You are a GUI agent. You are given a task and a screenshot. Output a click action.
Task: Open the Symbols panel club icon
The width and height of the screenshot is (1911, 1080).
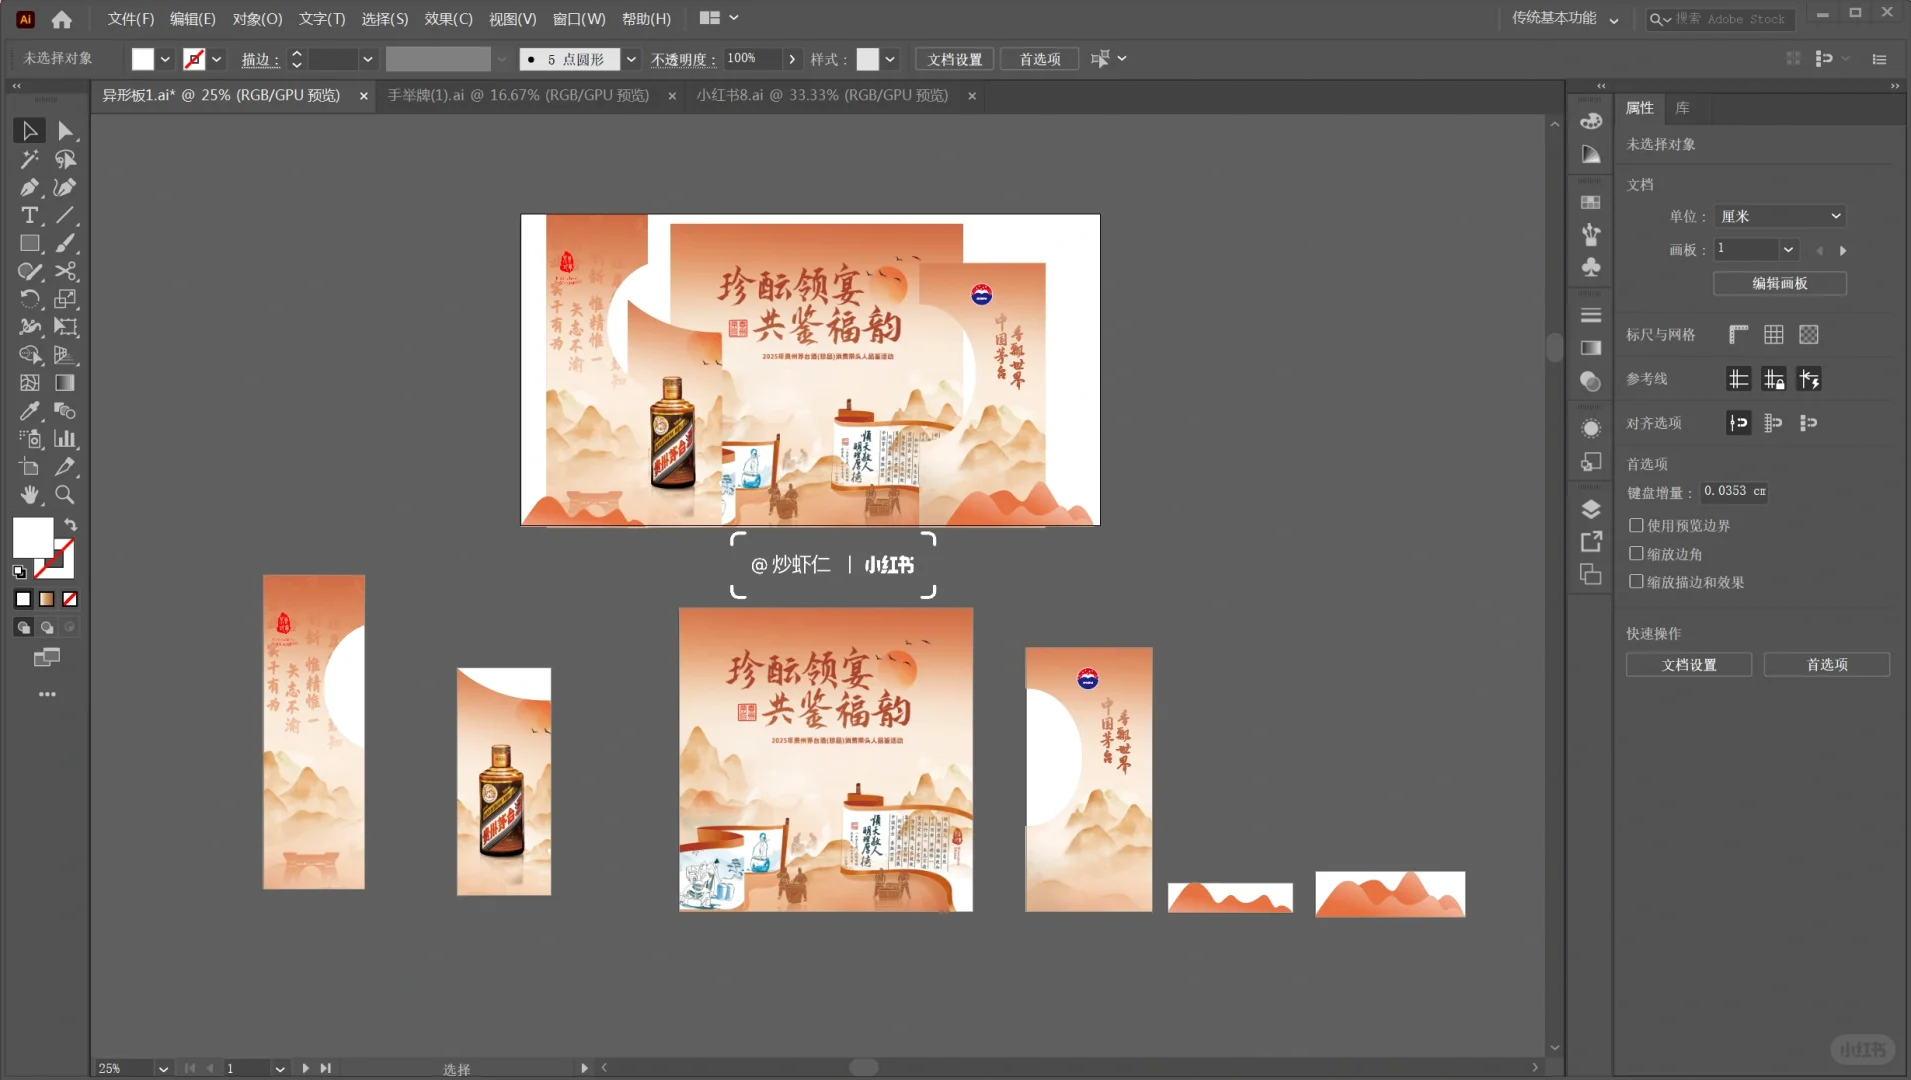click(1591, 267)
